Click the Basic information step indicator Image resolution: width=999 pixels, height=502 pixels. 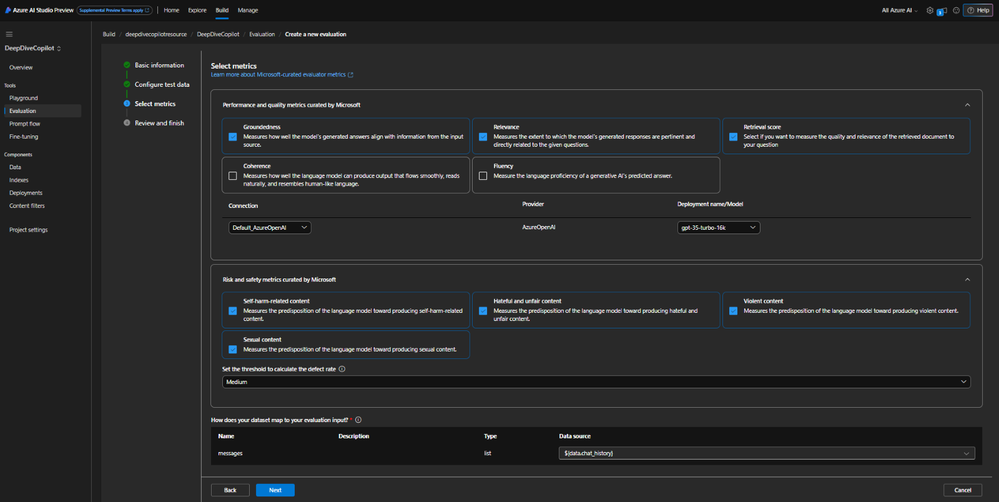point(127,65)
